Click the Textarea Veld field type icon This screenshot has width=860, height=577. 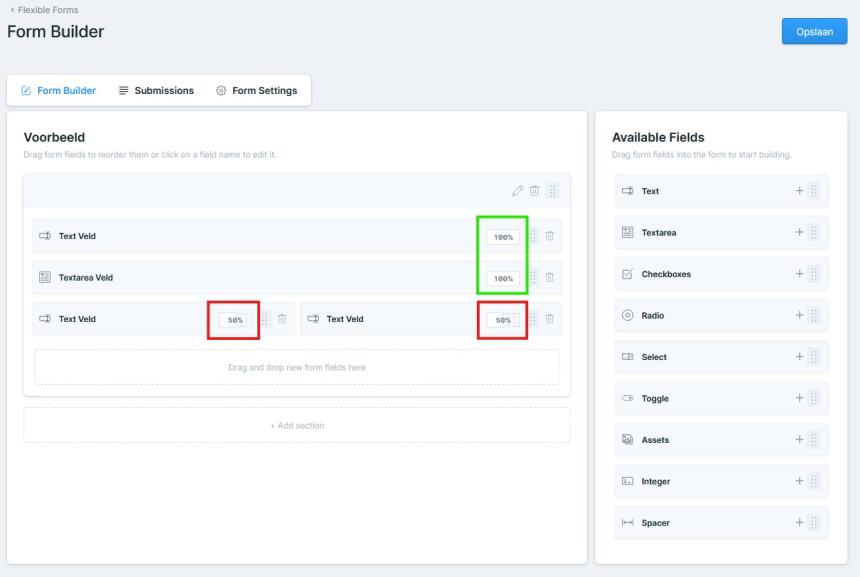click(x=45, y=278)
